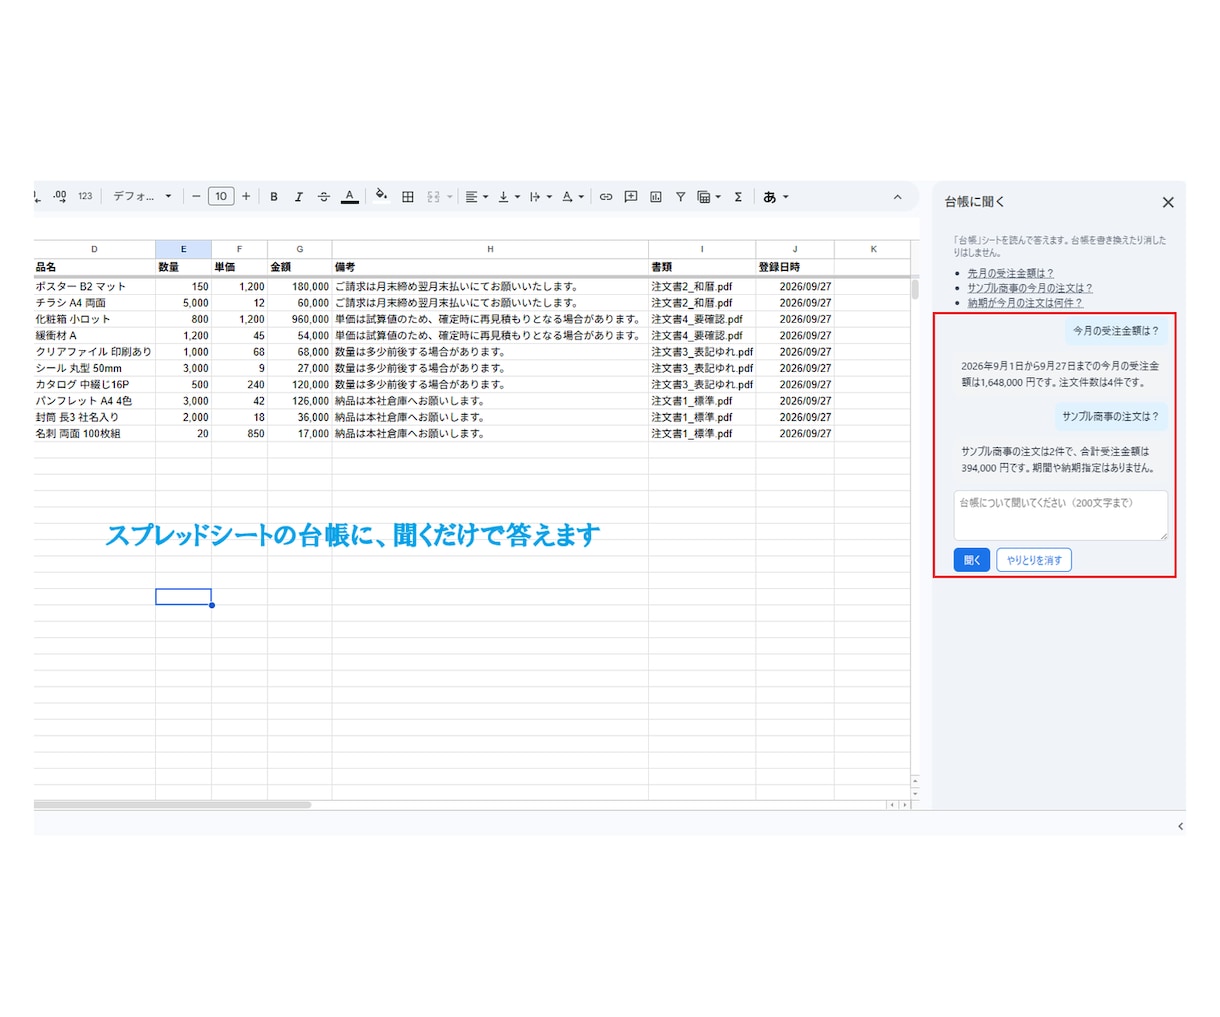Select column H header

[490, 249]
